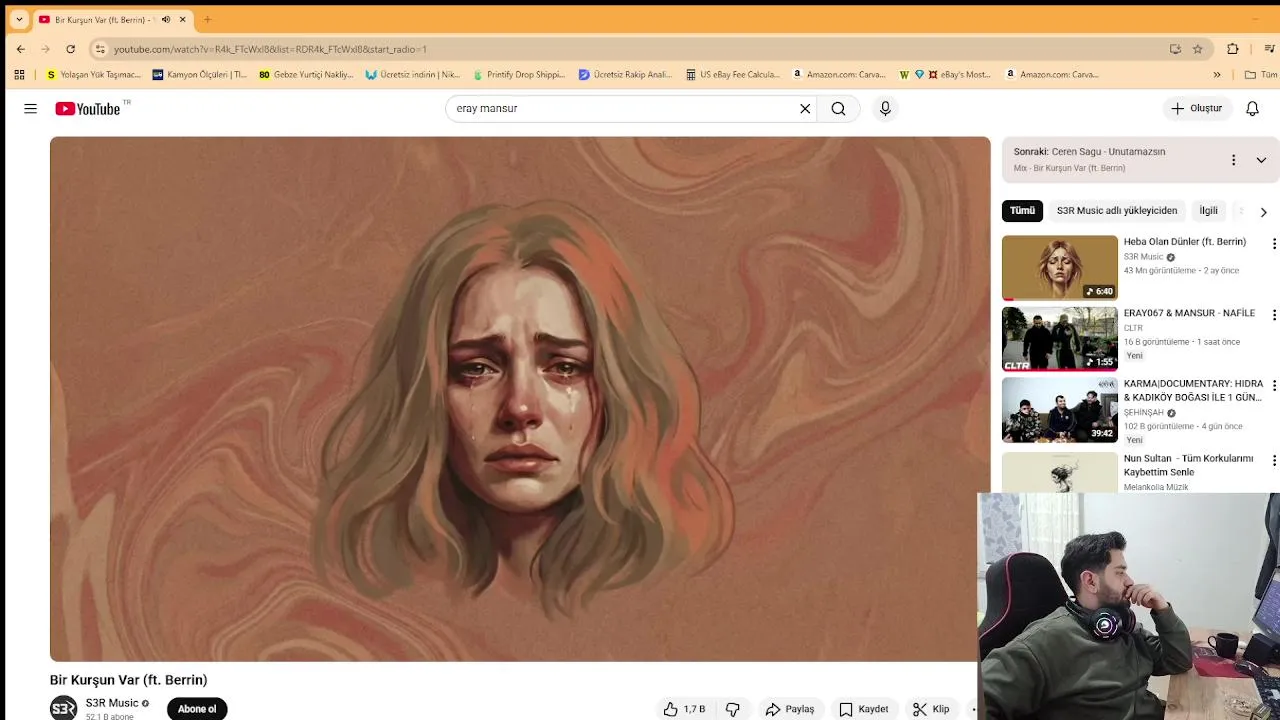
Task: Go back in the browser
Action: pos(21,49)
